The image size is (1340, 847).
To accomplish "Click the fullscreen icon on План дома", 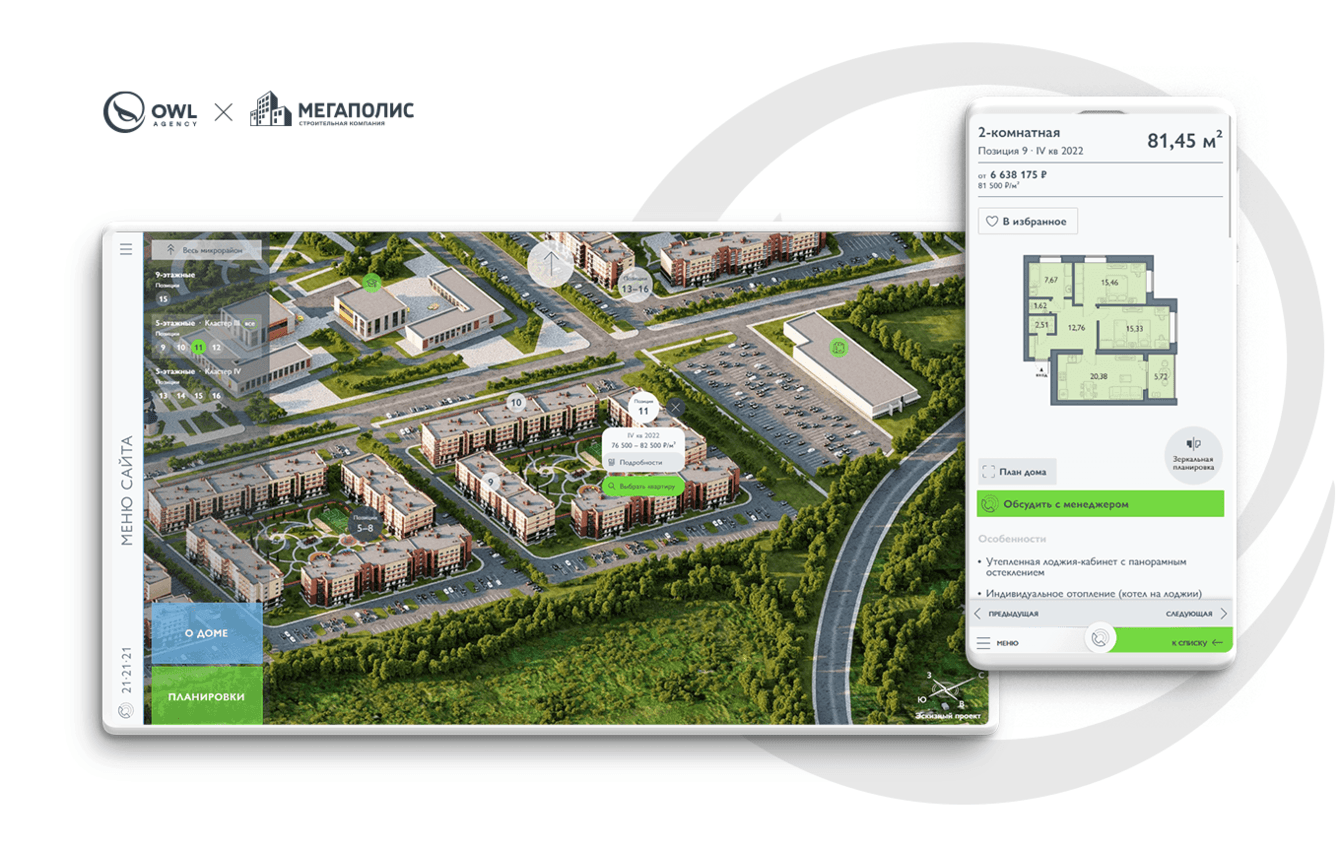I will (x=989, y=472).
